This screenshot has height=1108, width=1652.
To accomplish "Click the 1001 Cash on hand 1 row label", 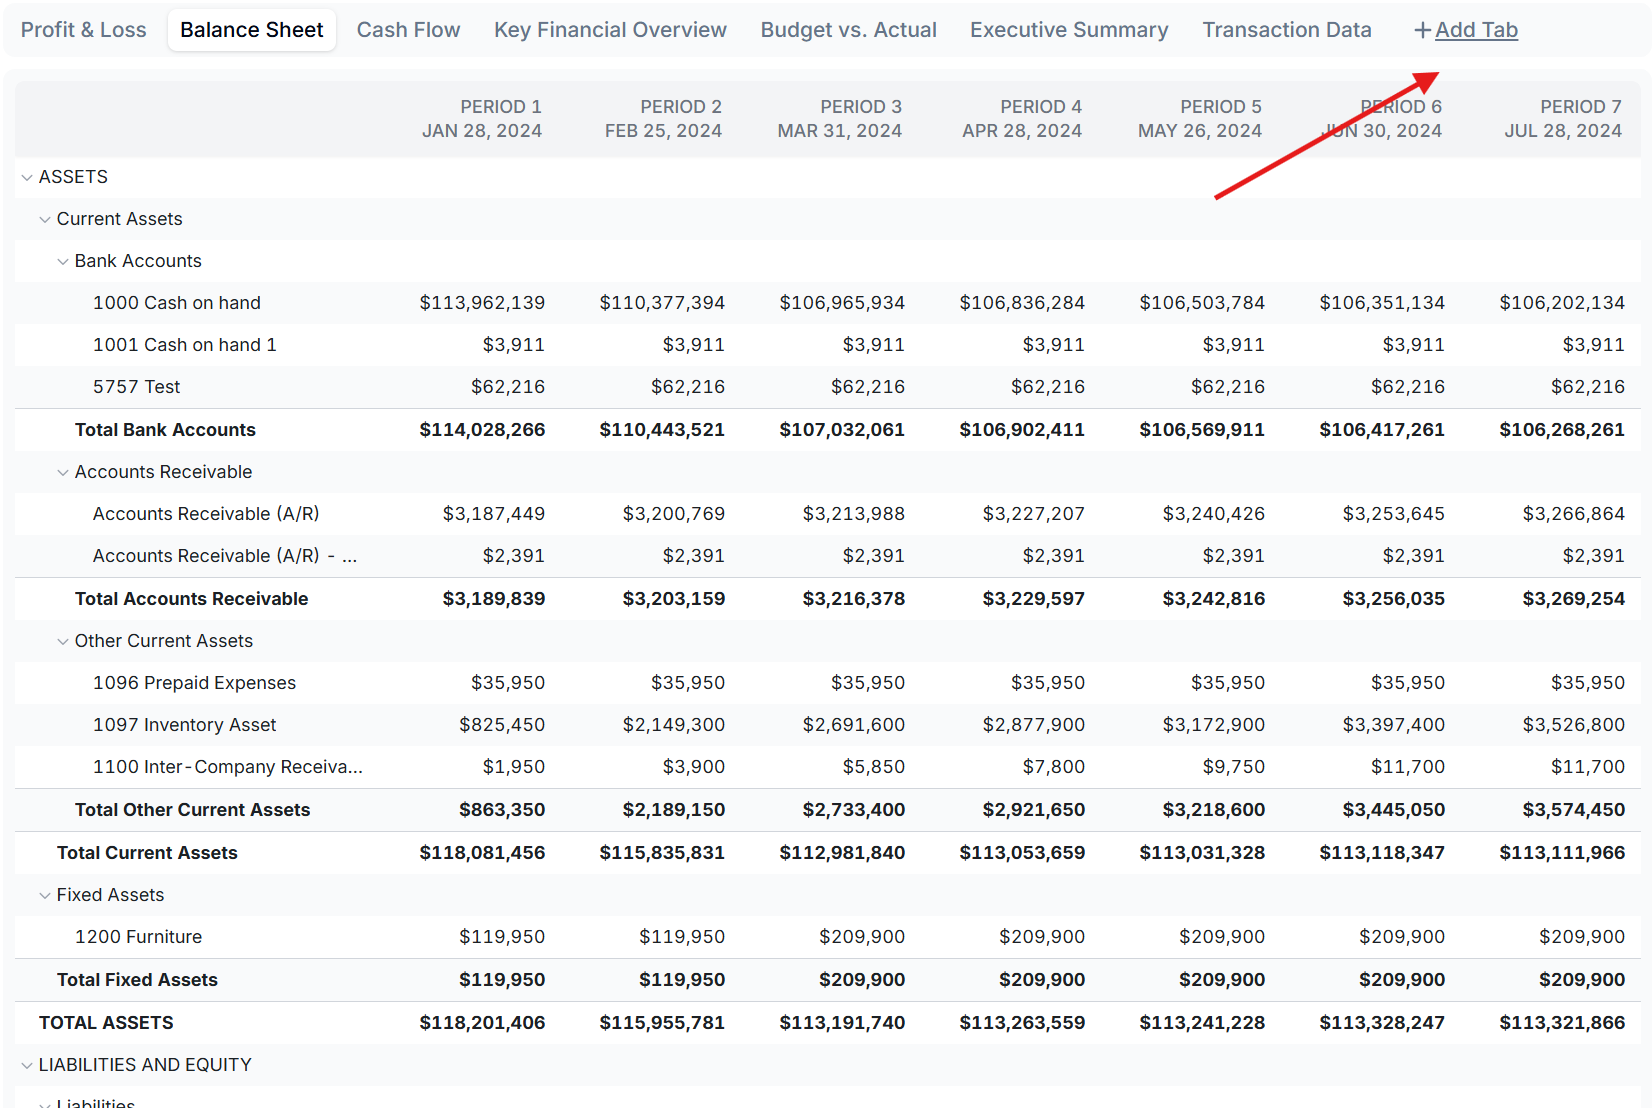I will (185, 345).
